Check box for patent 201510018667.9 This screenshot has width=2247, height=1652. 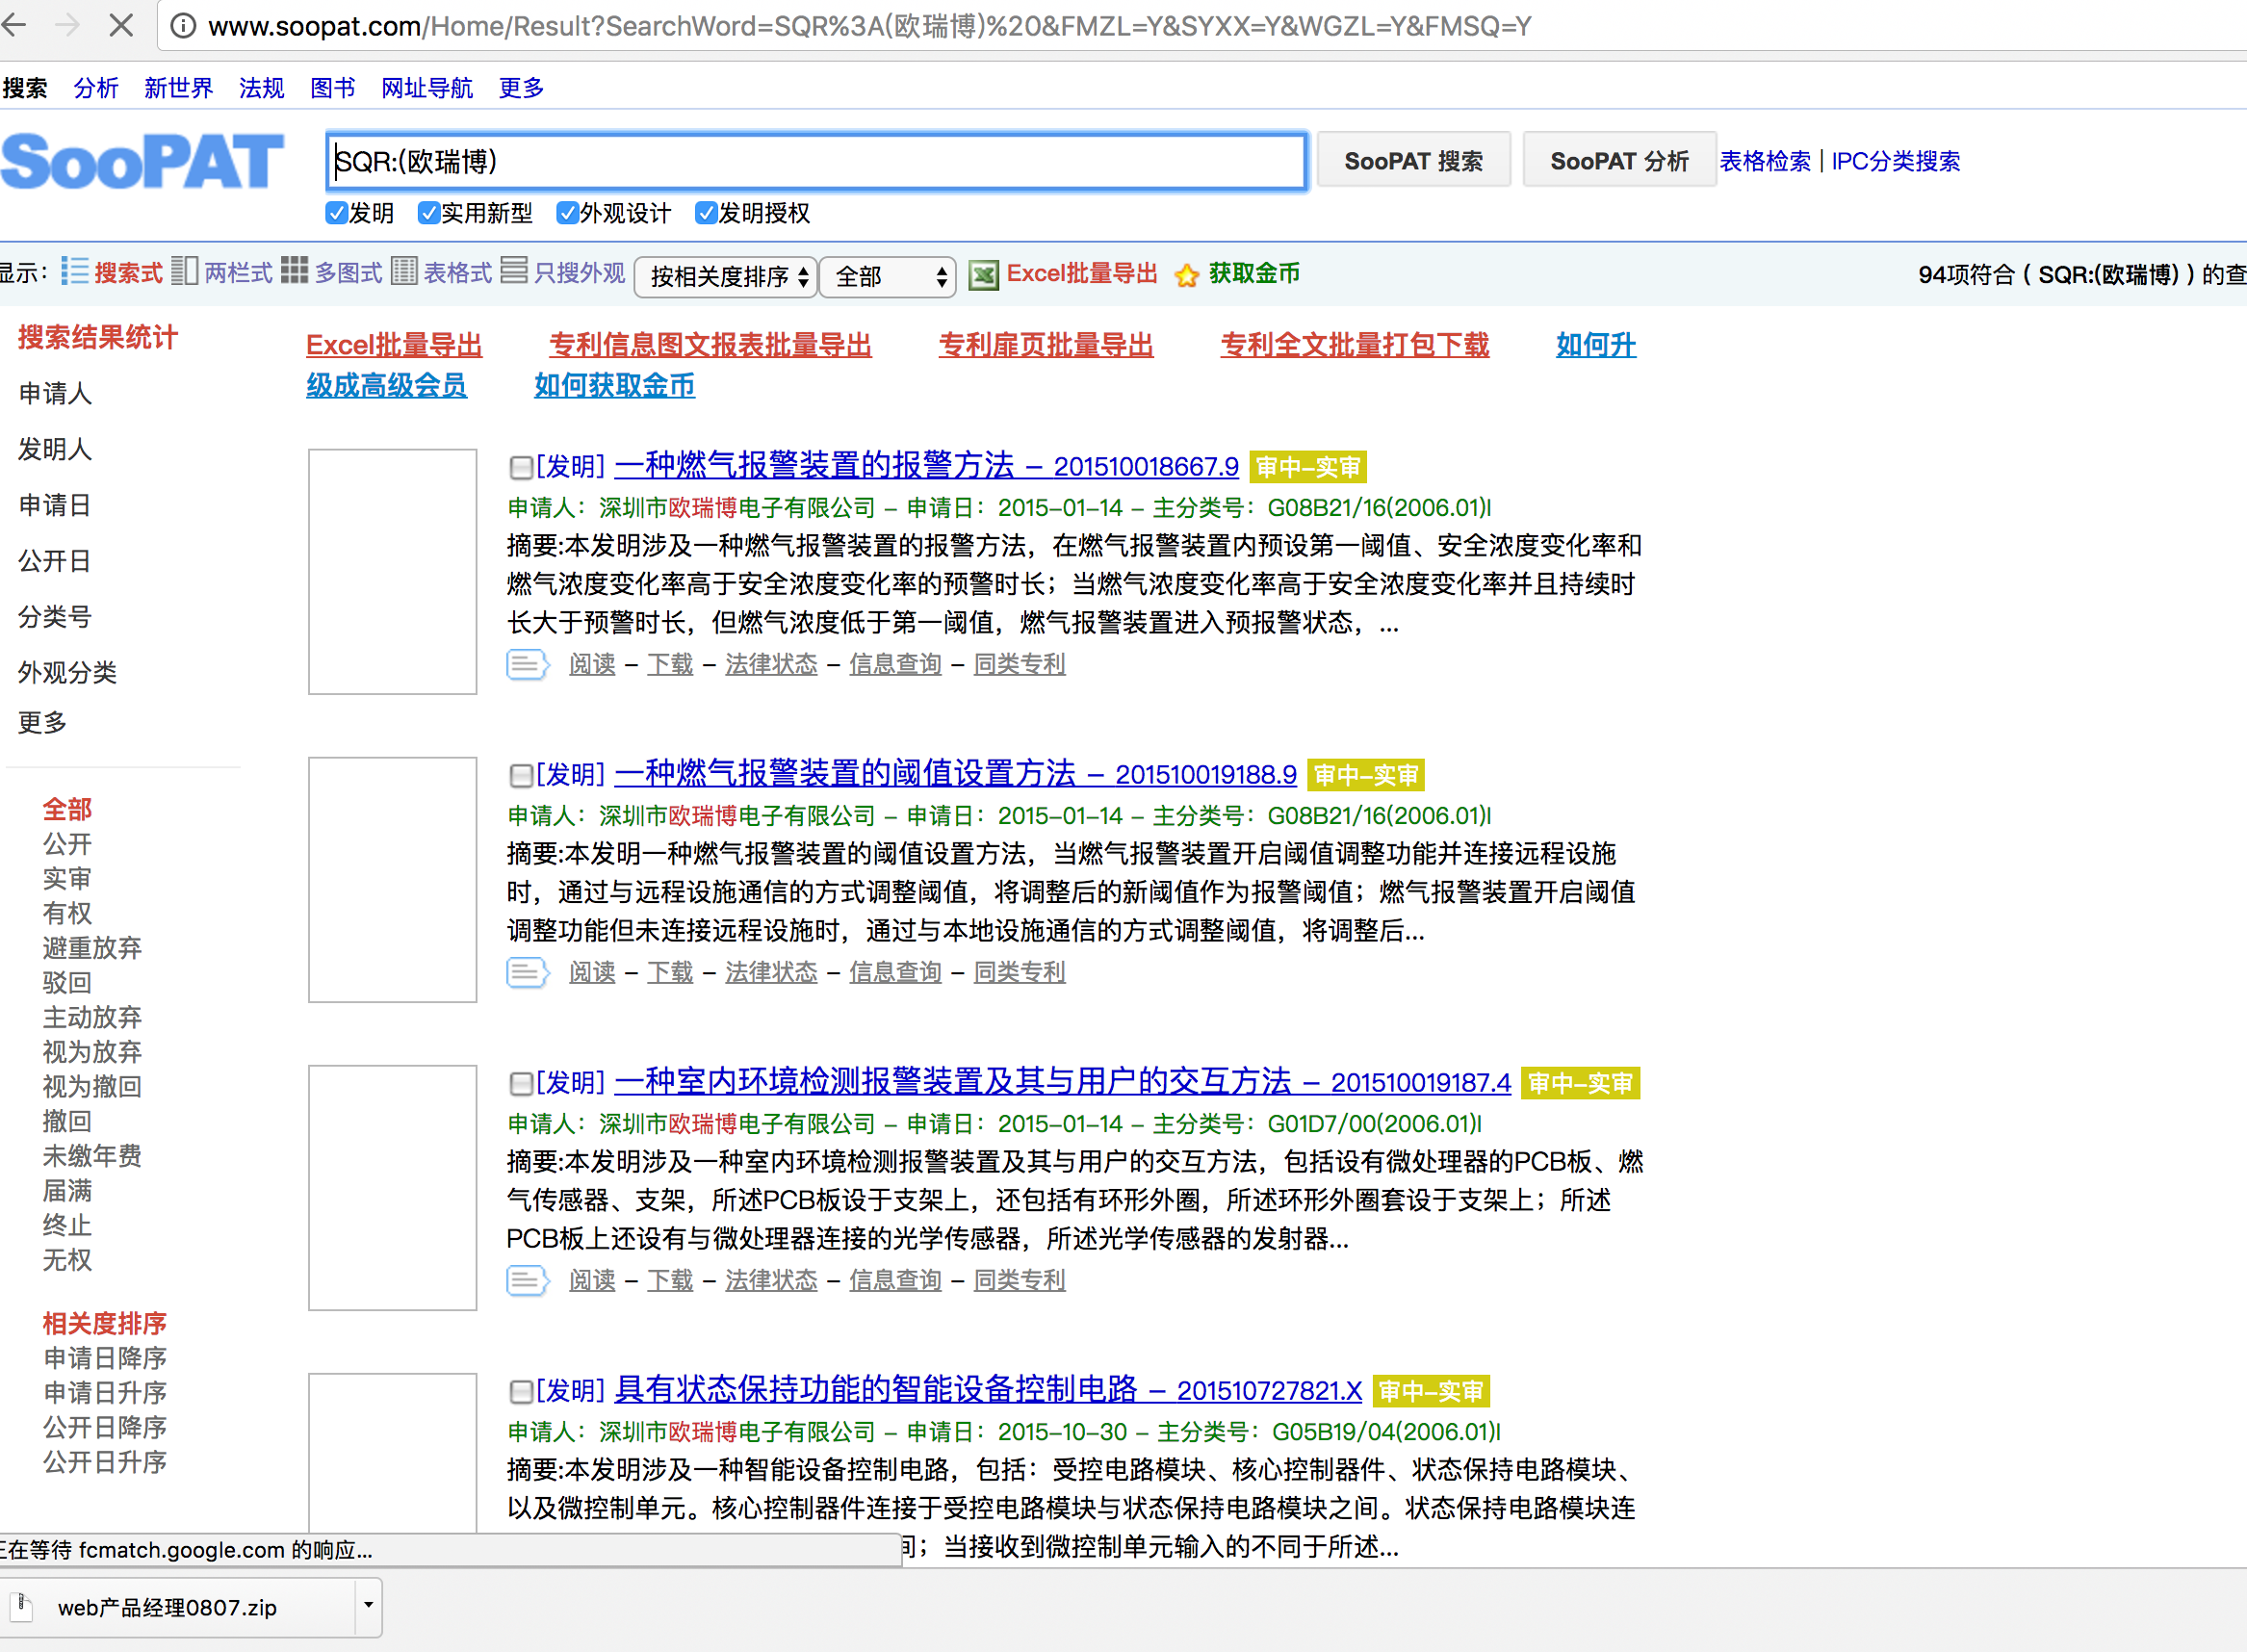(521, 467)
